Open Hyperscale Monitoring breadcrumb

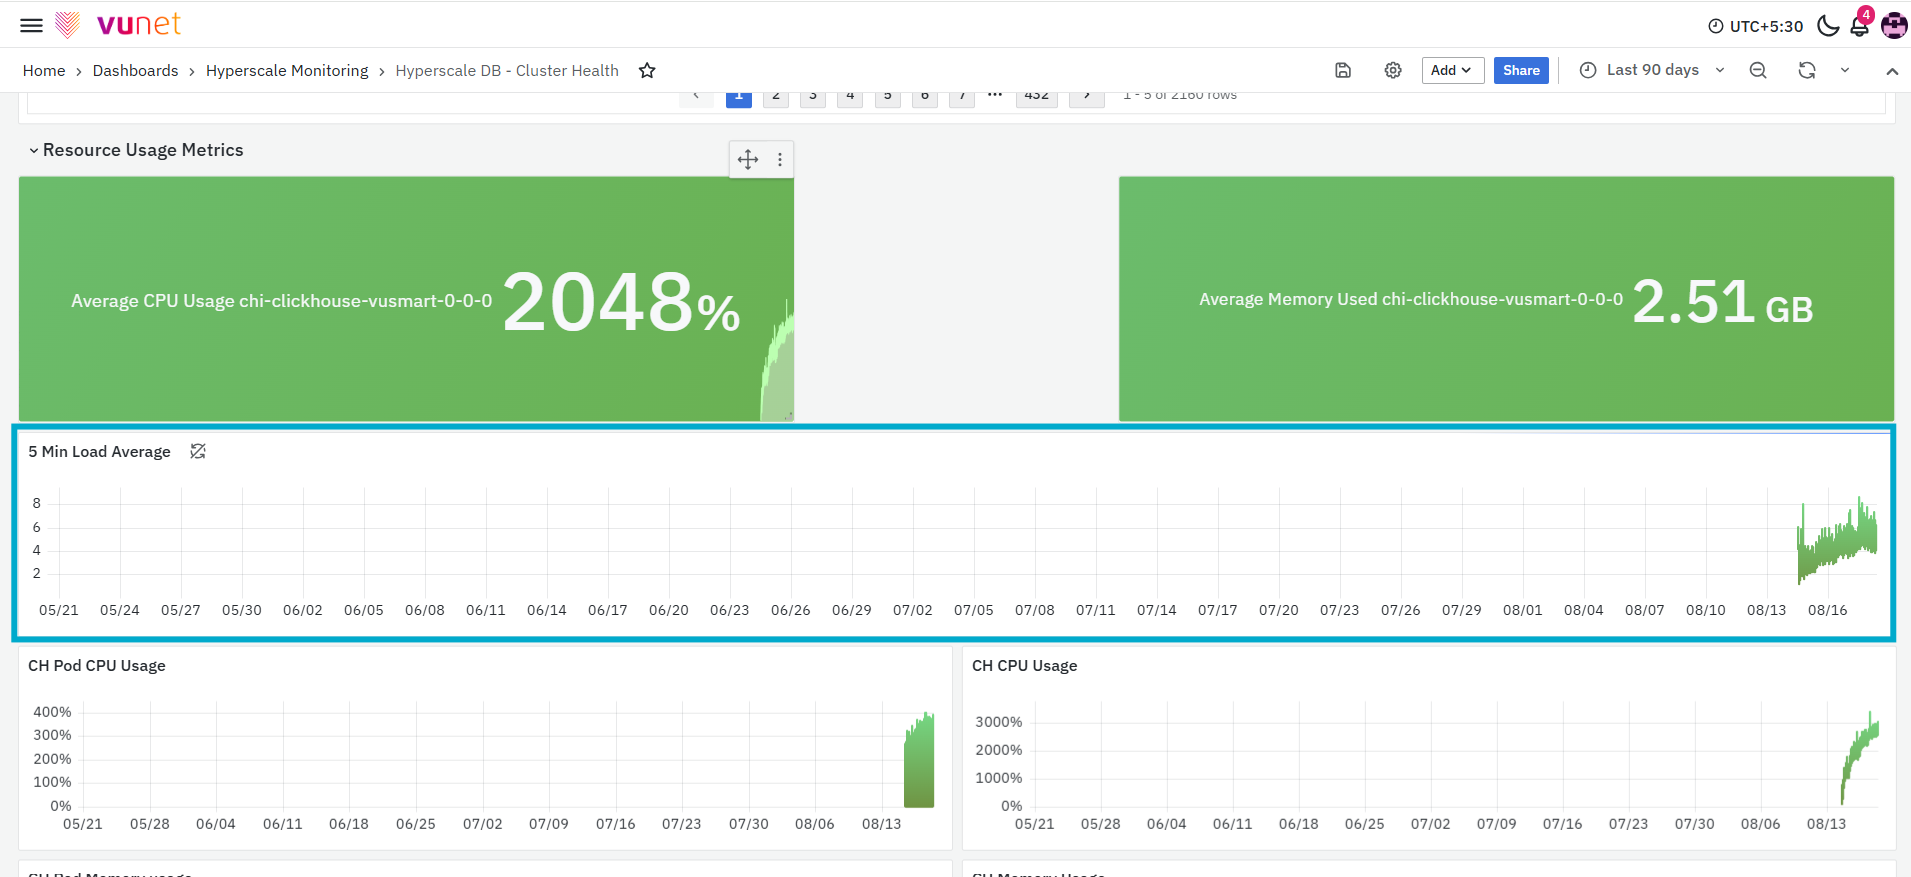(287, 70)
